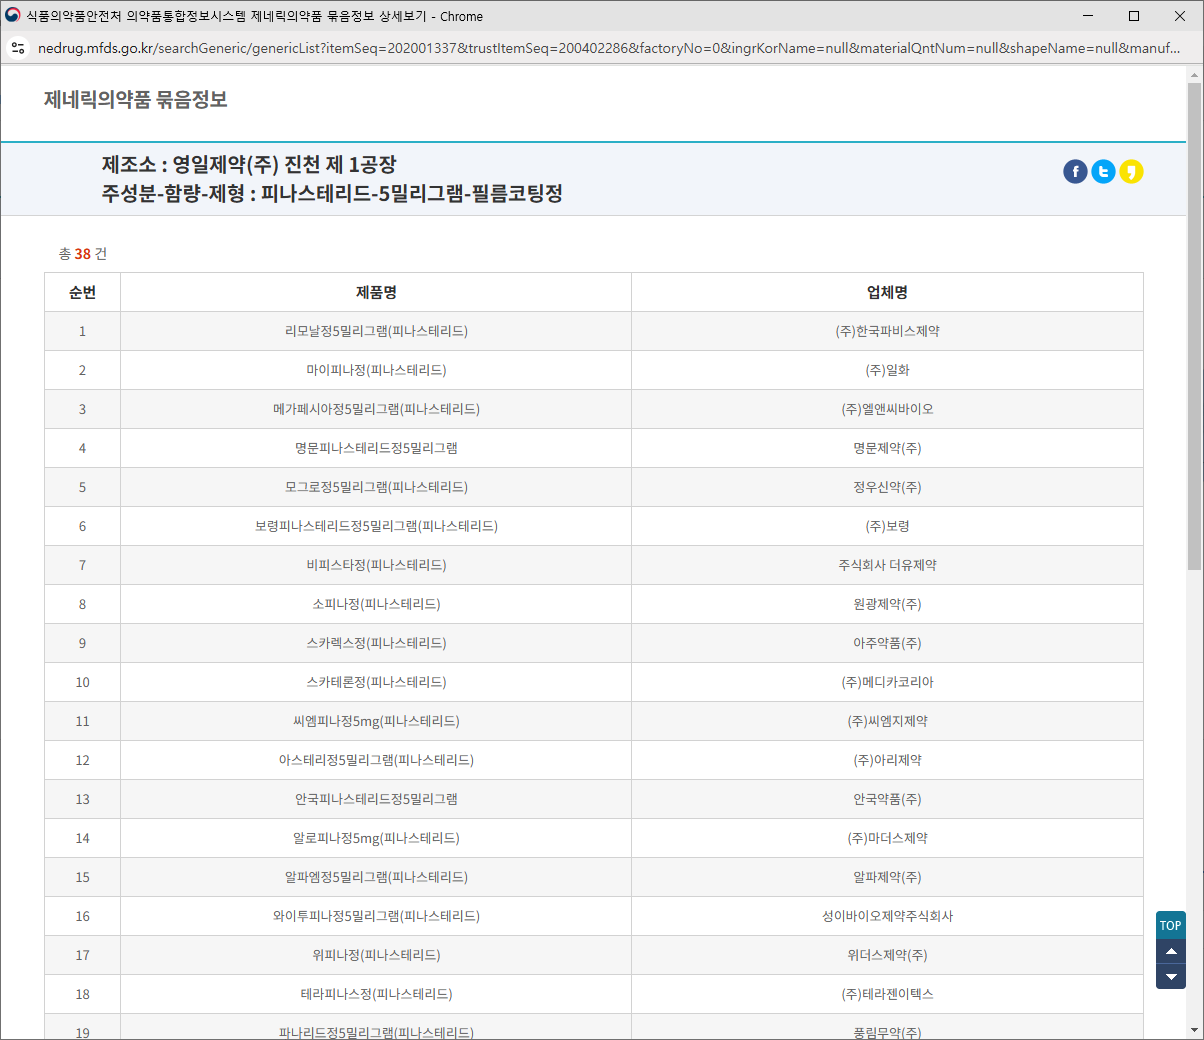Click company name (주)엘앤씨바이오

click(x=887, y=409)
